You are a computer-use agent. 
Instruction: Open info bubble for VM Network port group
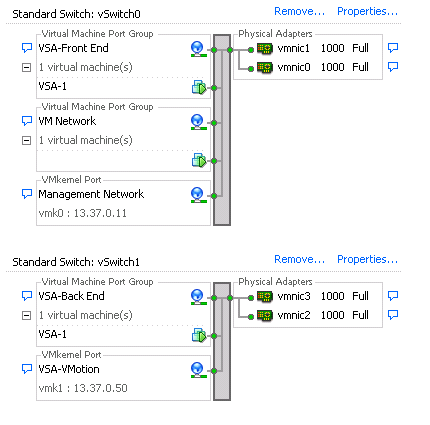(x=27, y=121)
